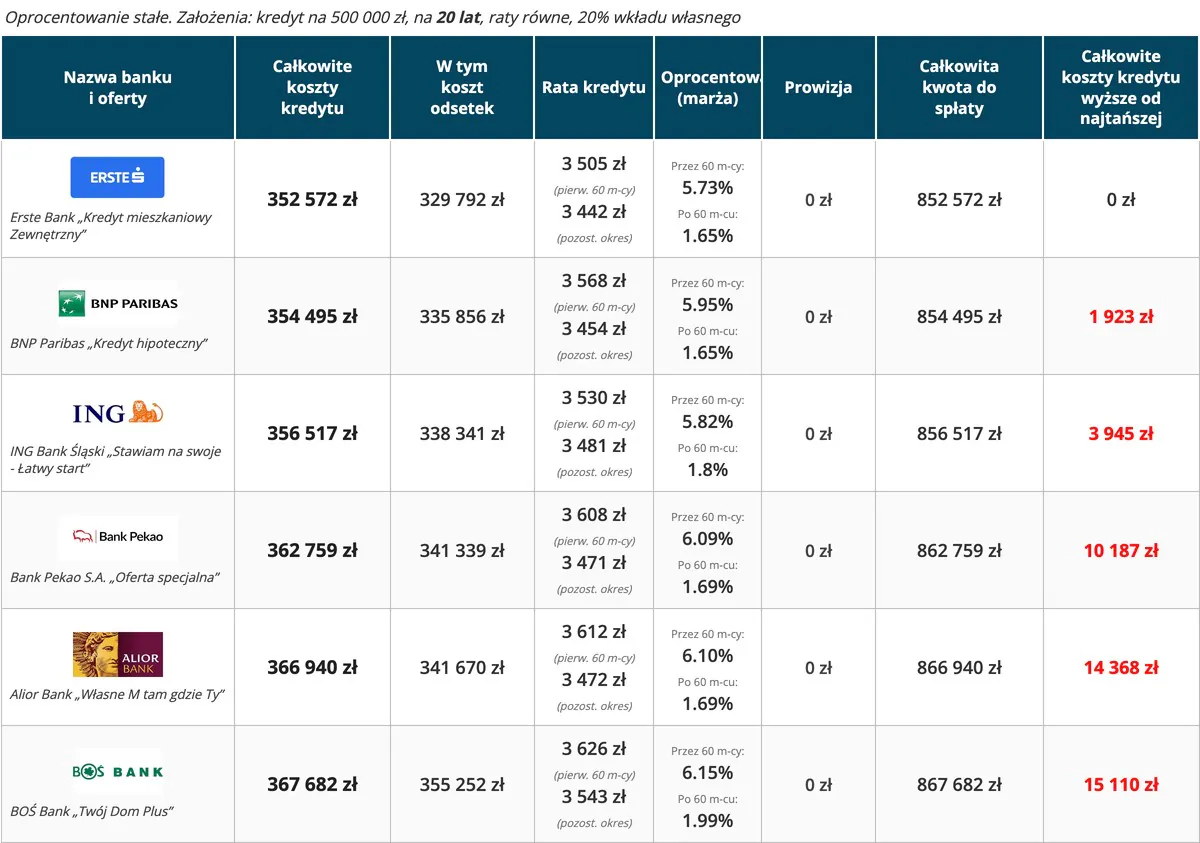Viewport: 1200px width, 843px height.
Task: Select the 3 612 zł installment value
Action: [x=594, y=632]
